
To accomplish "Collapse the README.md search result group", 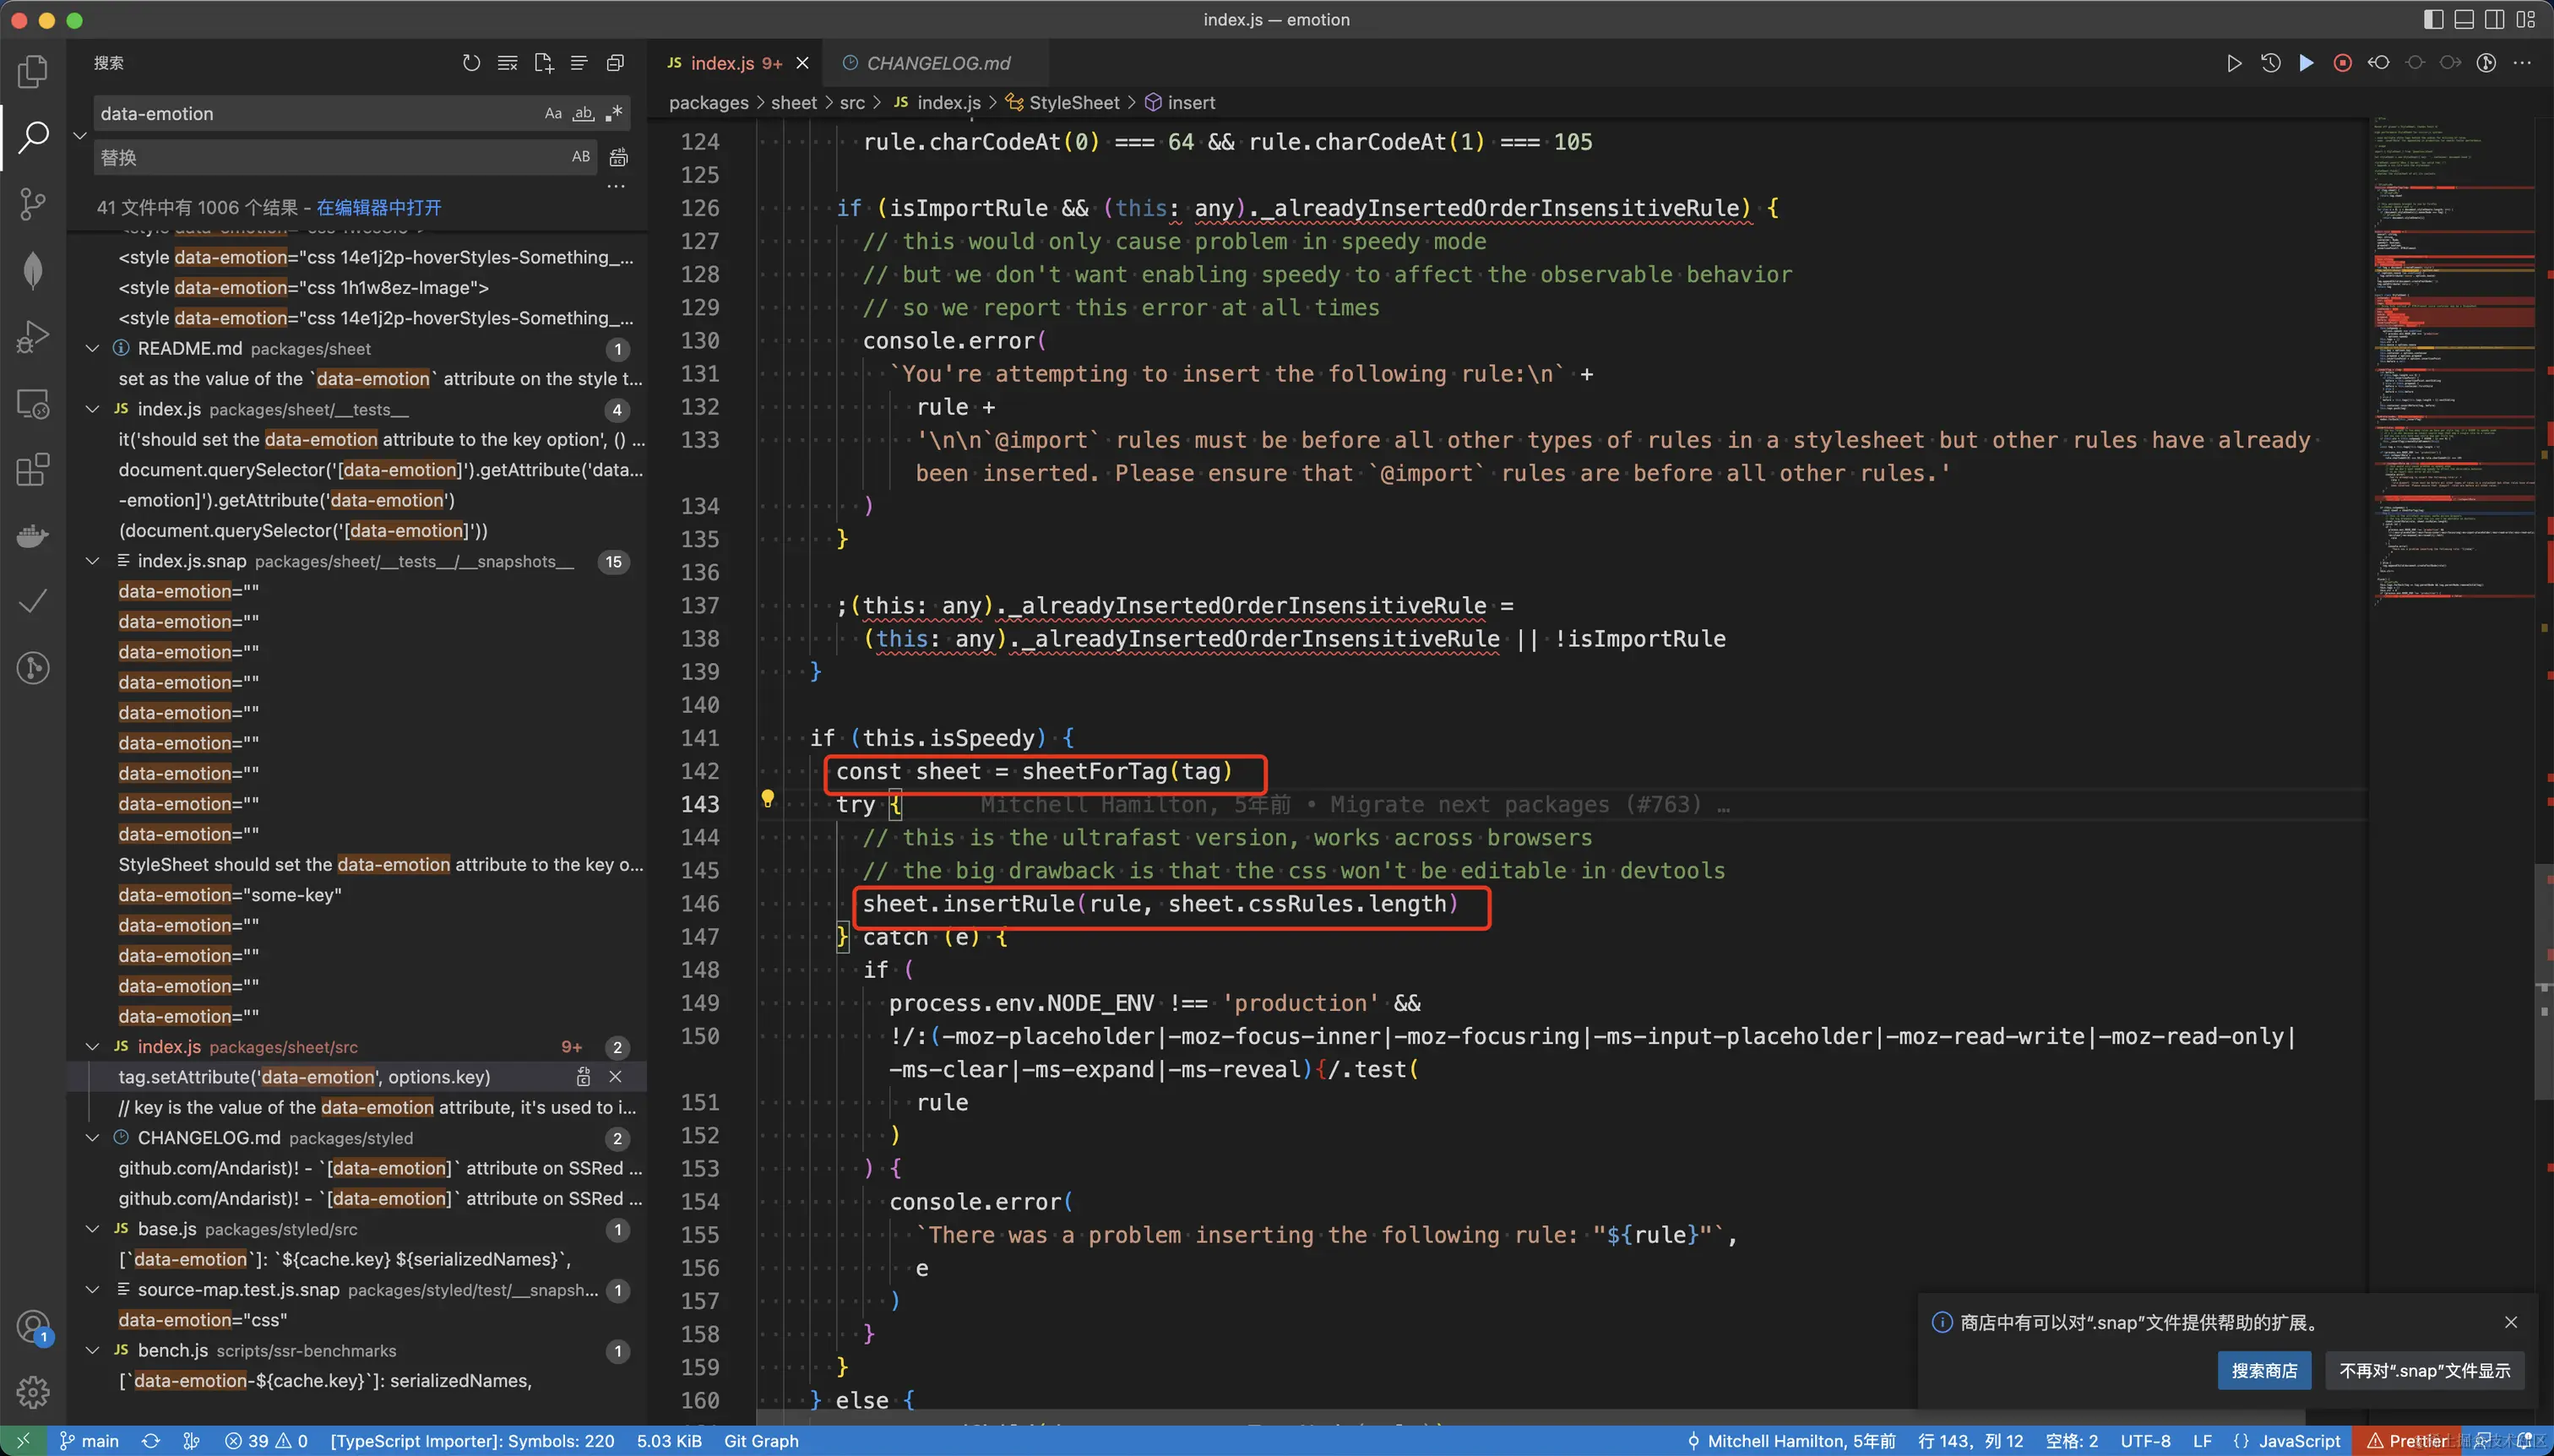I will pyautogui.click(x=93, y=348).
